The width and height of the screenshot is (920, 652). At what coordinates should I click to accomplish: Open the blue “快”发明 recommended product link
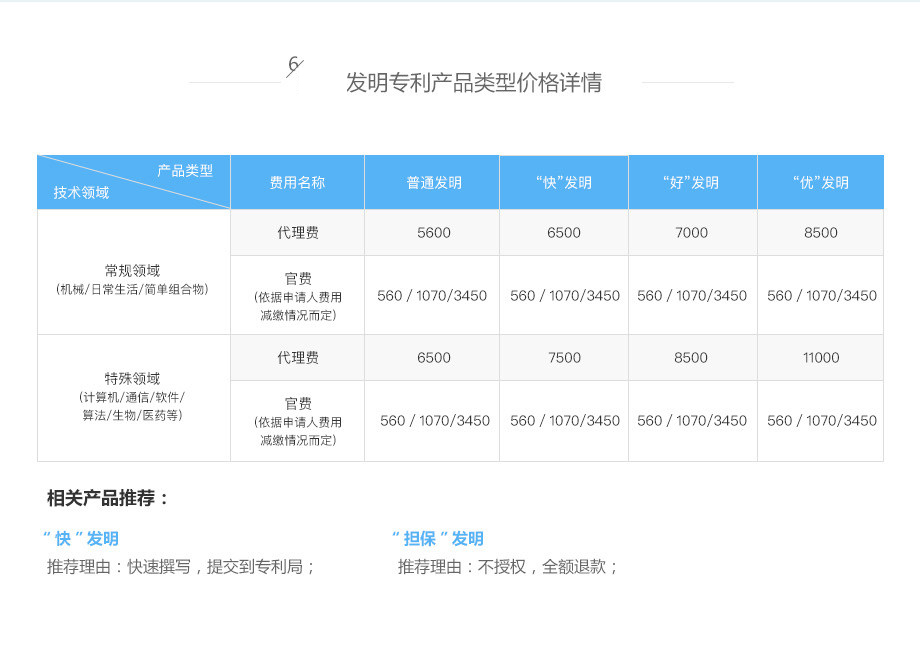(x=81, y=538)
